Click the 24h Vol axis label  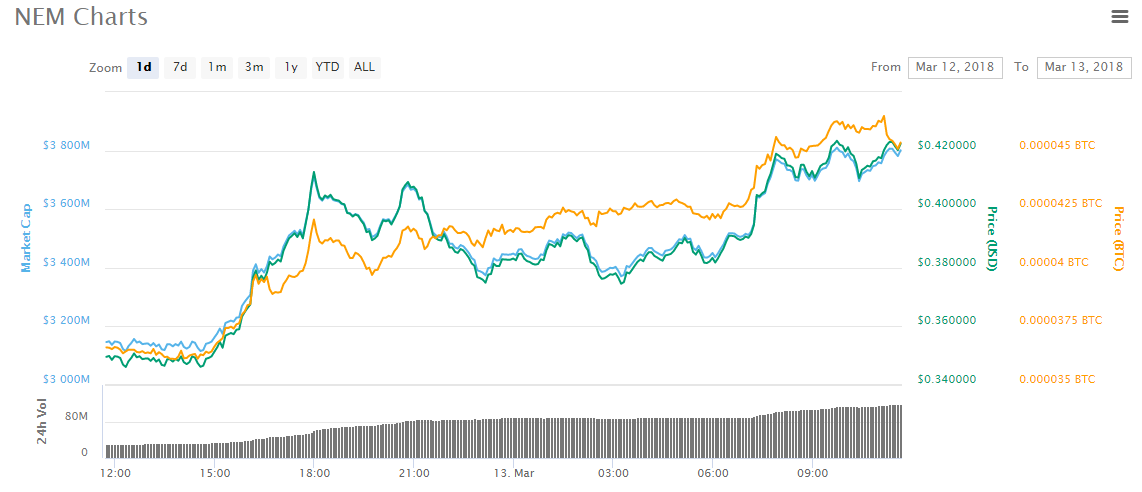42,421
